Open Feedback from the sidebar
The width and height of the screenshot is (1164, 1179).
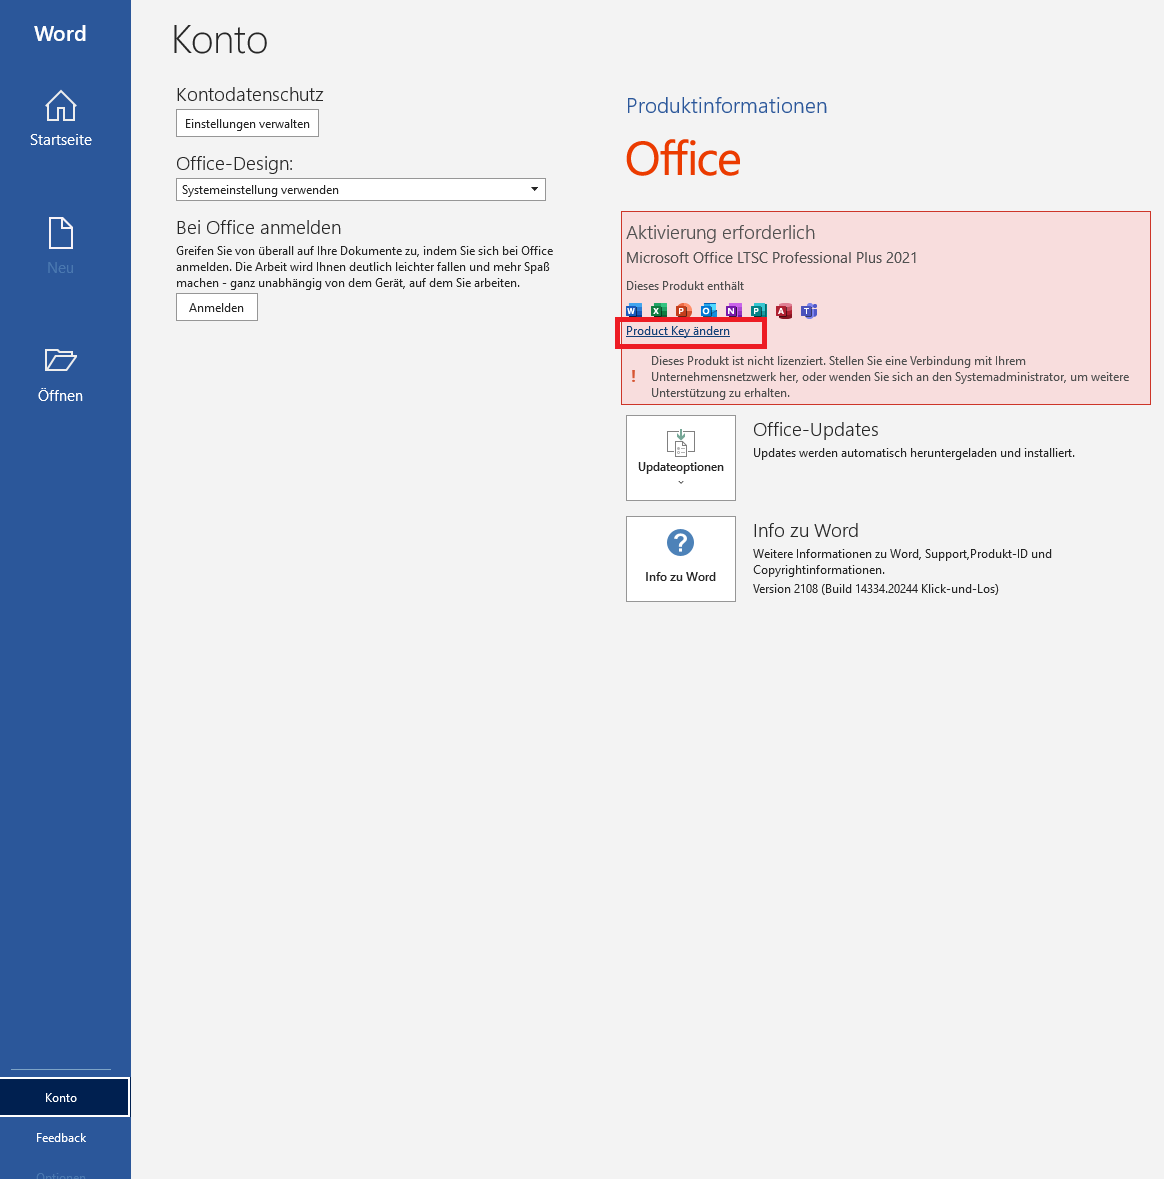[61, 1138]
